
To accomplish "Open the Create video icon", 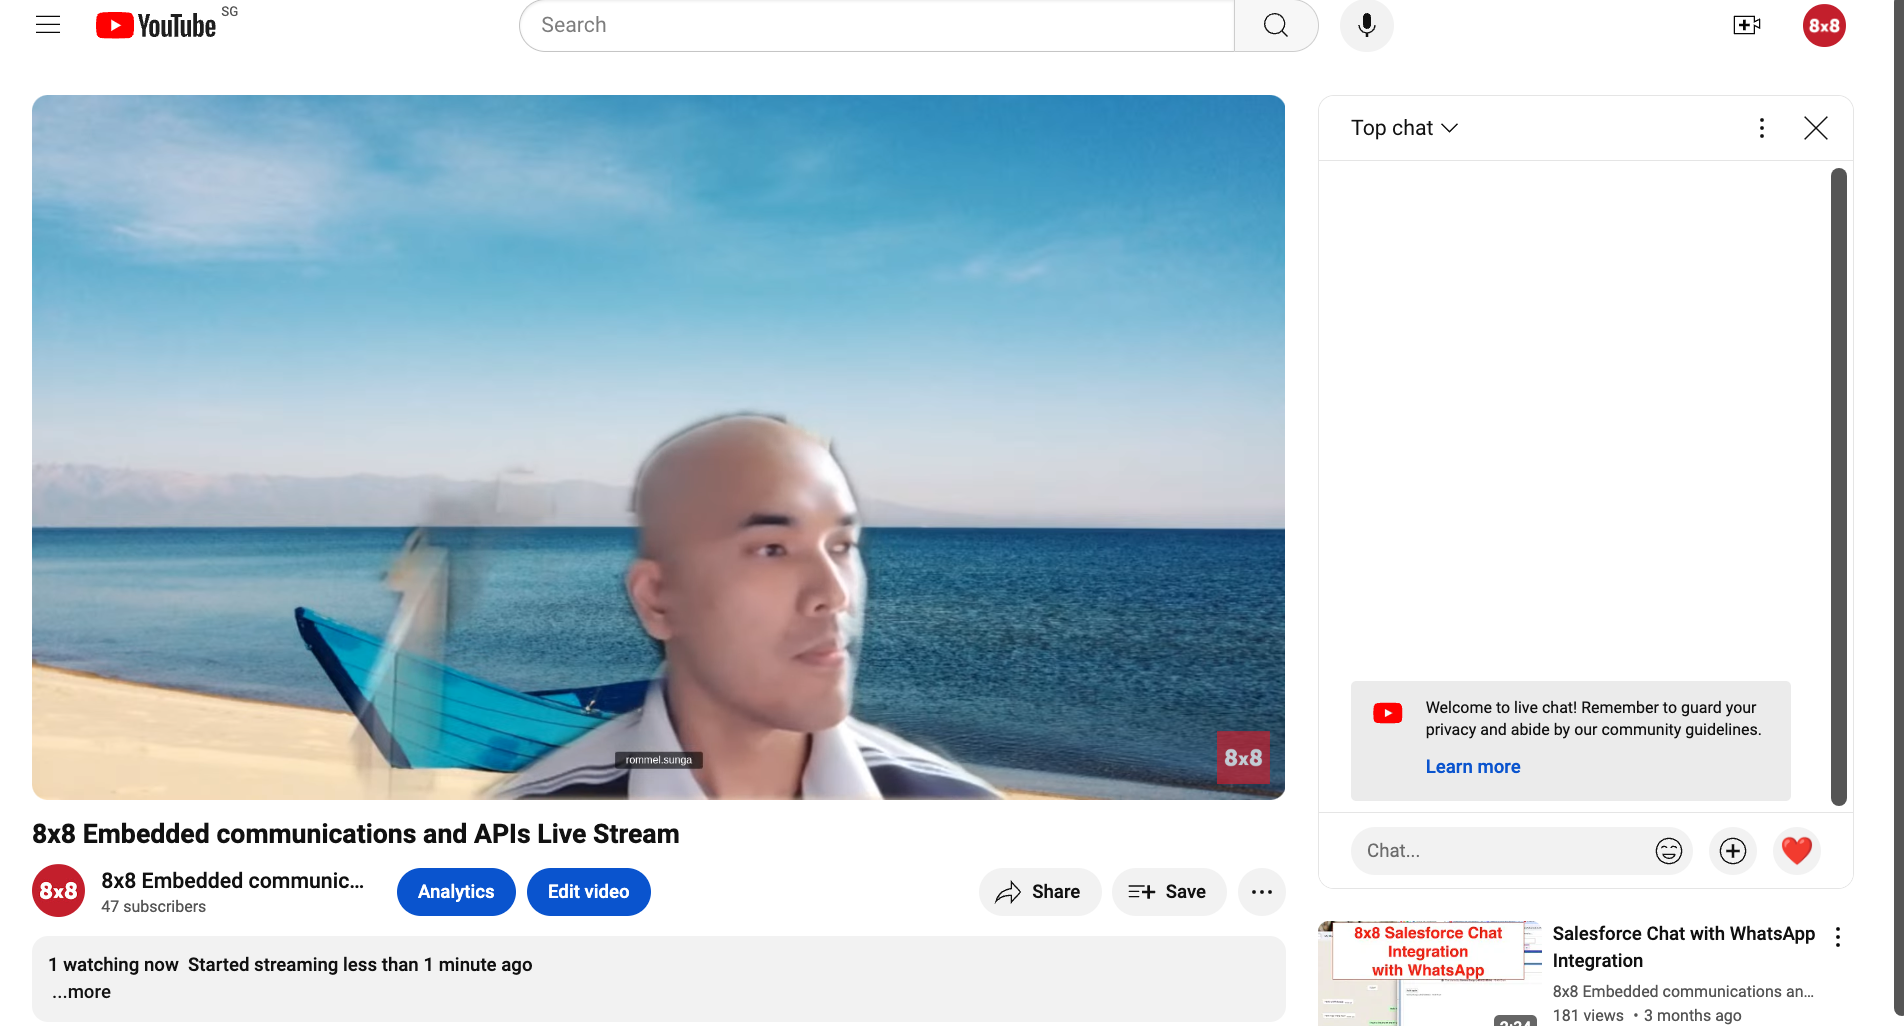I will pyautogui.click(x=1746, y=25).
